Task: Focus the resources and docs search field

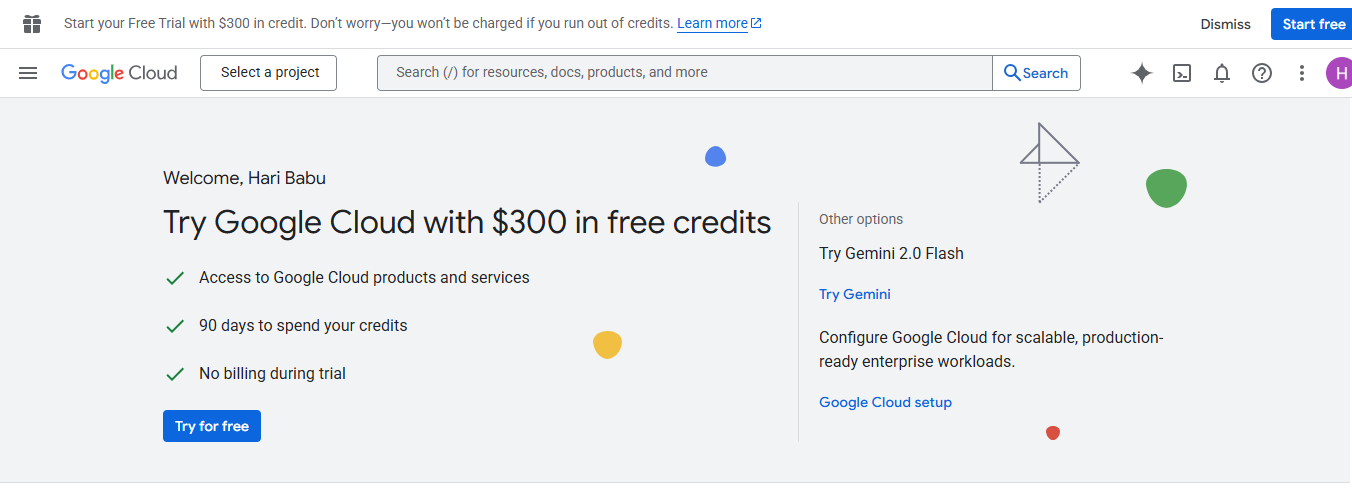Action: tap(684, 73)
